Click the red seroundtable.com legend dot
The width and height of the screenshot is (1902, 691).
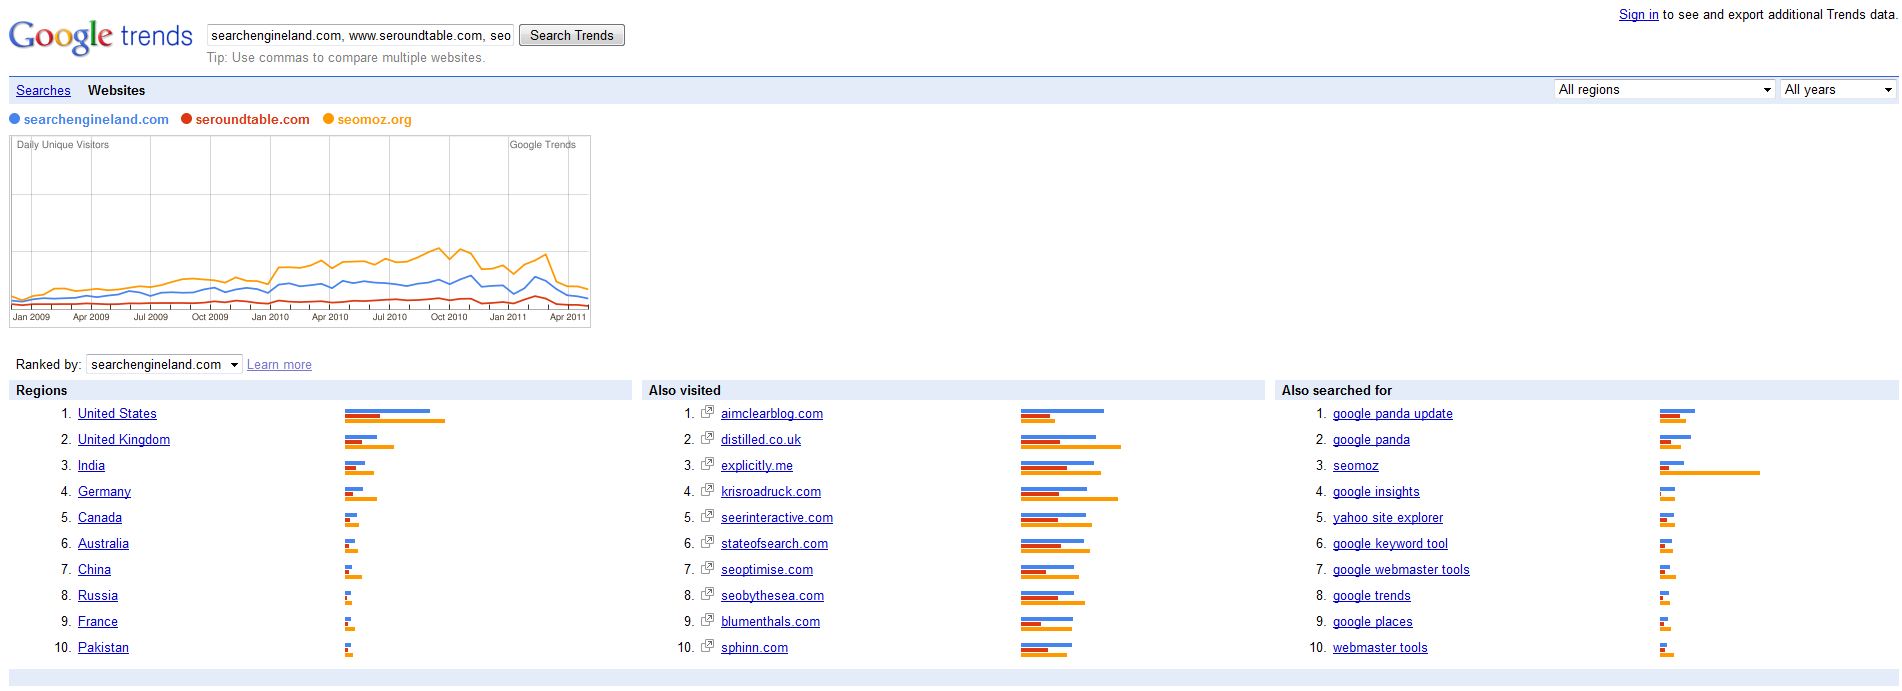tap(186, 119)
